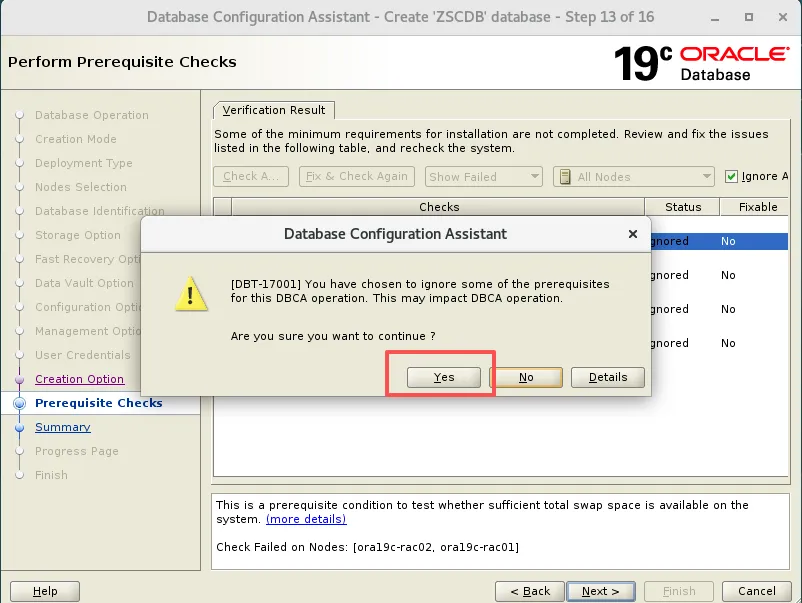The width and height of the screenshot is (802, 603).
Task: Close the Database Configuration Assistant dialog
Action: tap(633, 234)
